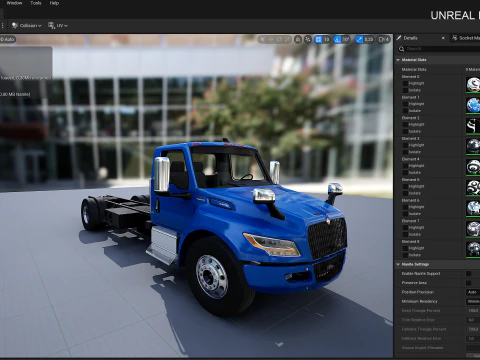Click Element 7 material thumbnail
Screen dimensions: 480x360
click(x=473, y=229)
